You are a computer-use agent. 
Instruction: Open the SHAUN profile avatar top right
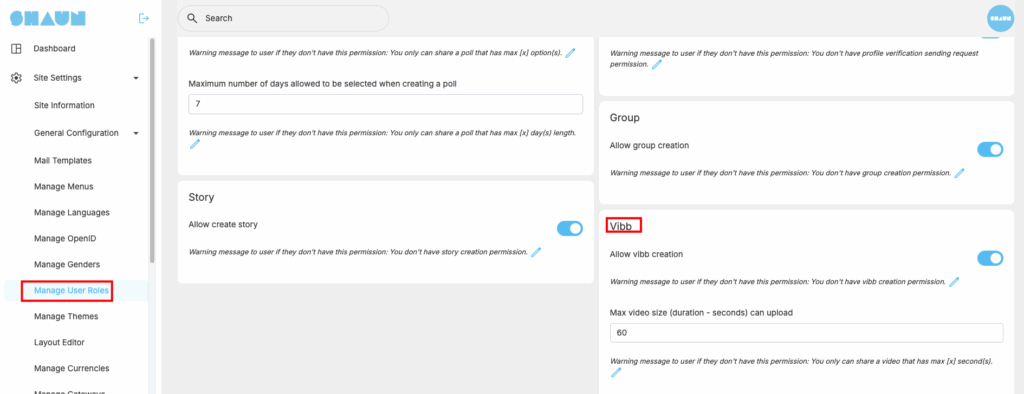click(1000, 18)
